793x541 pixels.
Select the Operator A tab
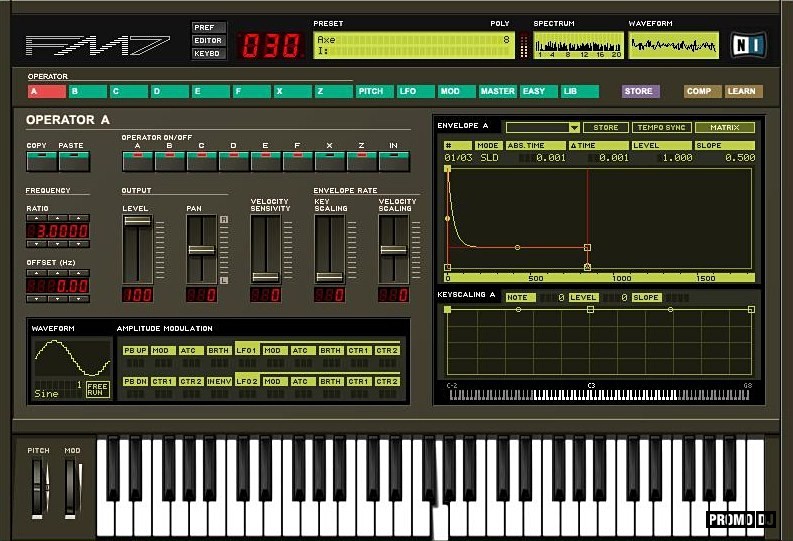point(47,92)
